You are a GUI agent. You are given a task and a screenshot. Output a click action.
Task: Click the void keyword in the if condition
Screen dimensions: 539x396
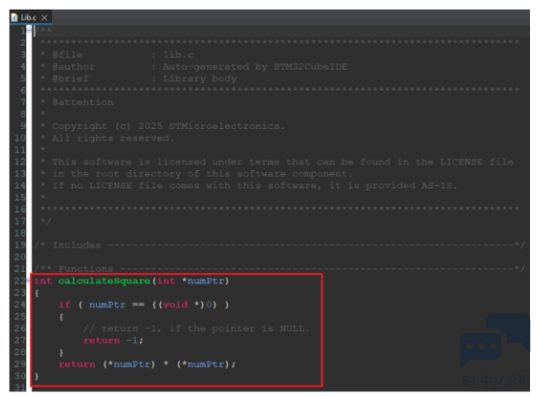[175, 305]
